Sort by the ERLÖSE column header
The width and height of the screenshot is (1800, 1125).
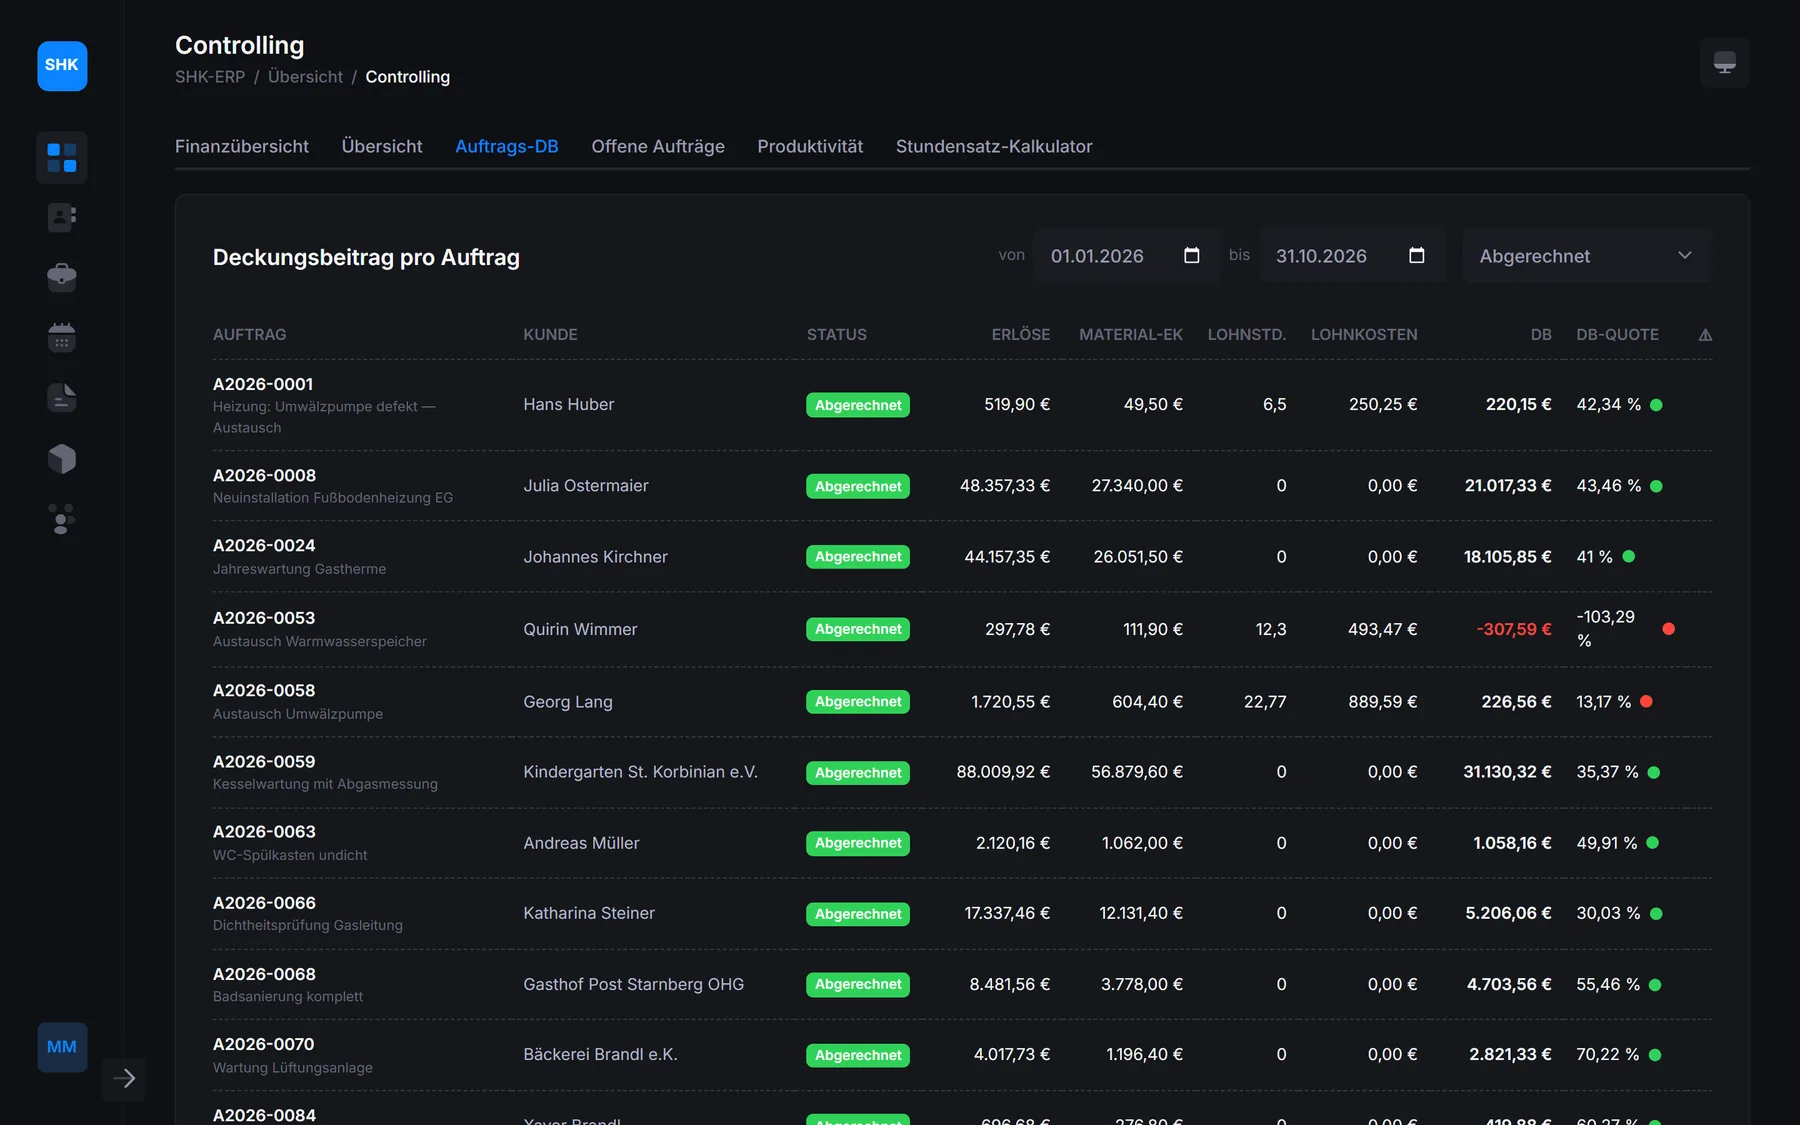1021,335
